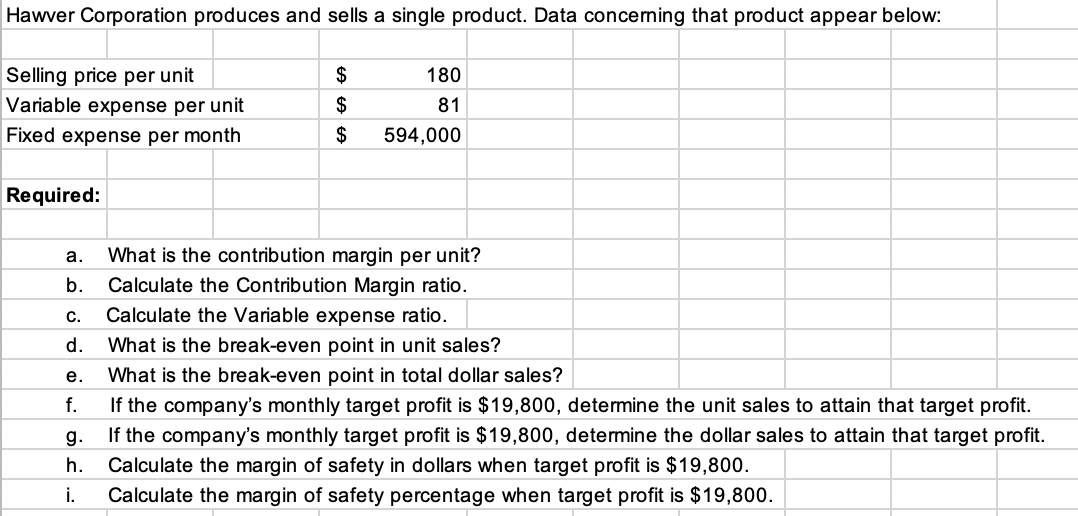
Task: Select the 'margin of safety in dollars' question
Action: [x=428, y=465]
